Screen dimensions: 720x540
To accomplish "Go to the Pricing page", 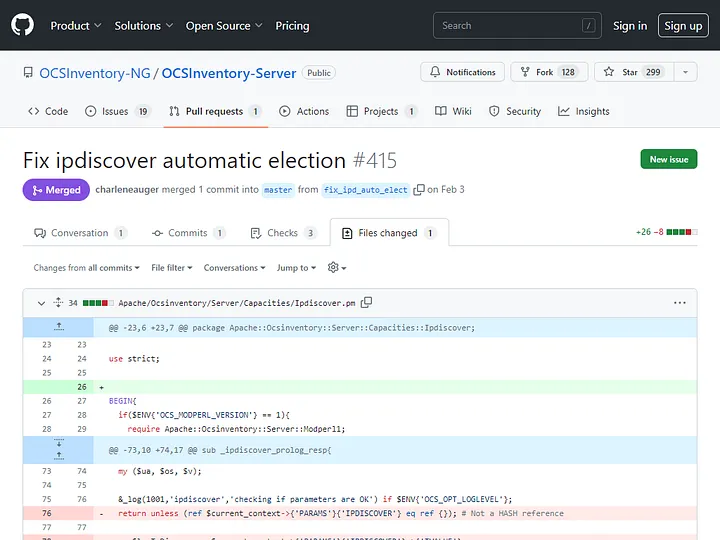I will pos(292,26).
